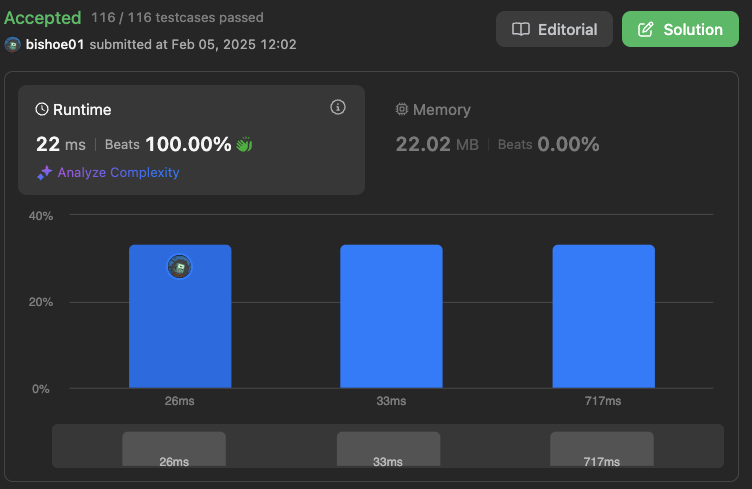Click the Memory chip icon

click(x=401, y=109)
